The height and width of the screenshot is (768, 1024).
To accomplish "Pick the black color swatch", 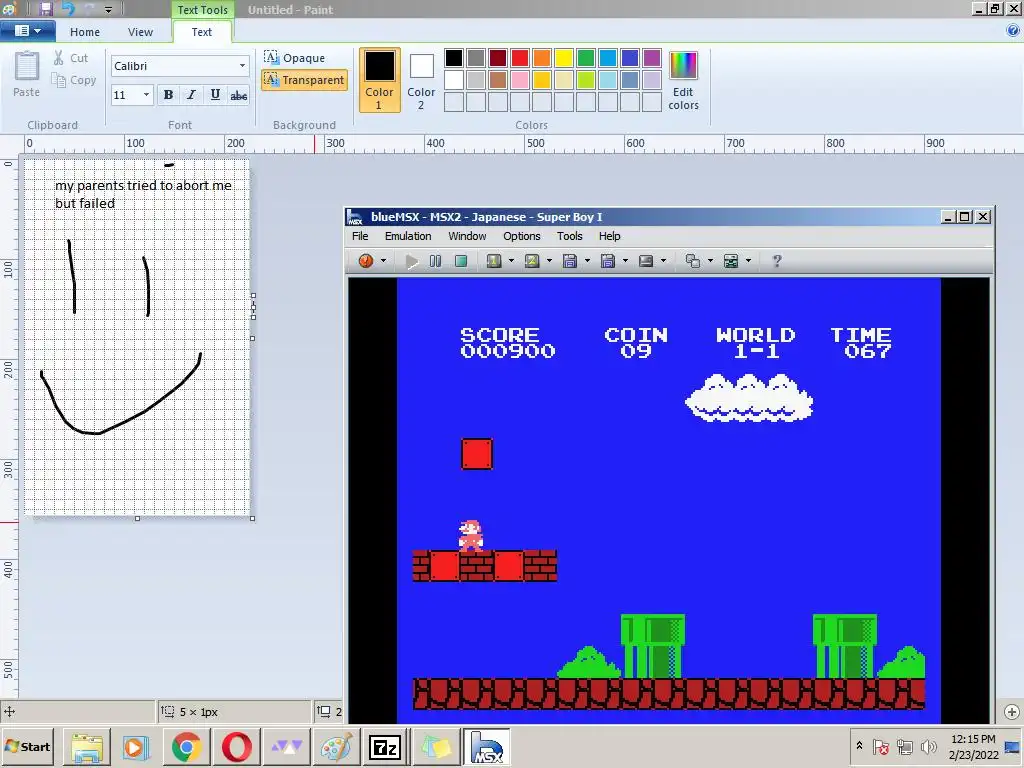I will (454, 58).
